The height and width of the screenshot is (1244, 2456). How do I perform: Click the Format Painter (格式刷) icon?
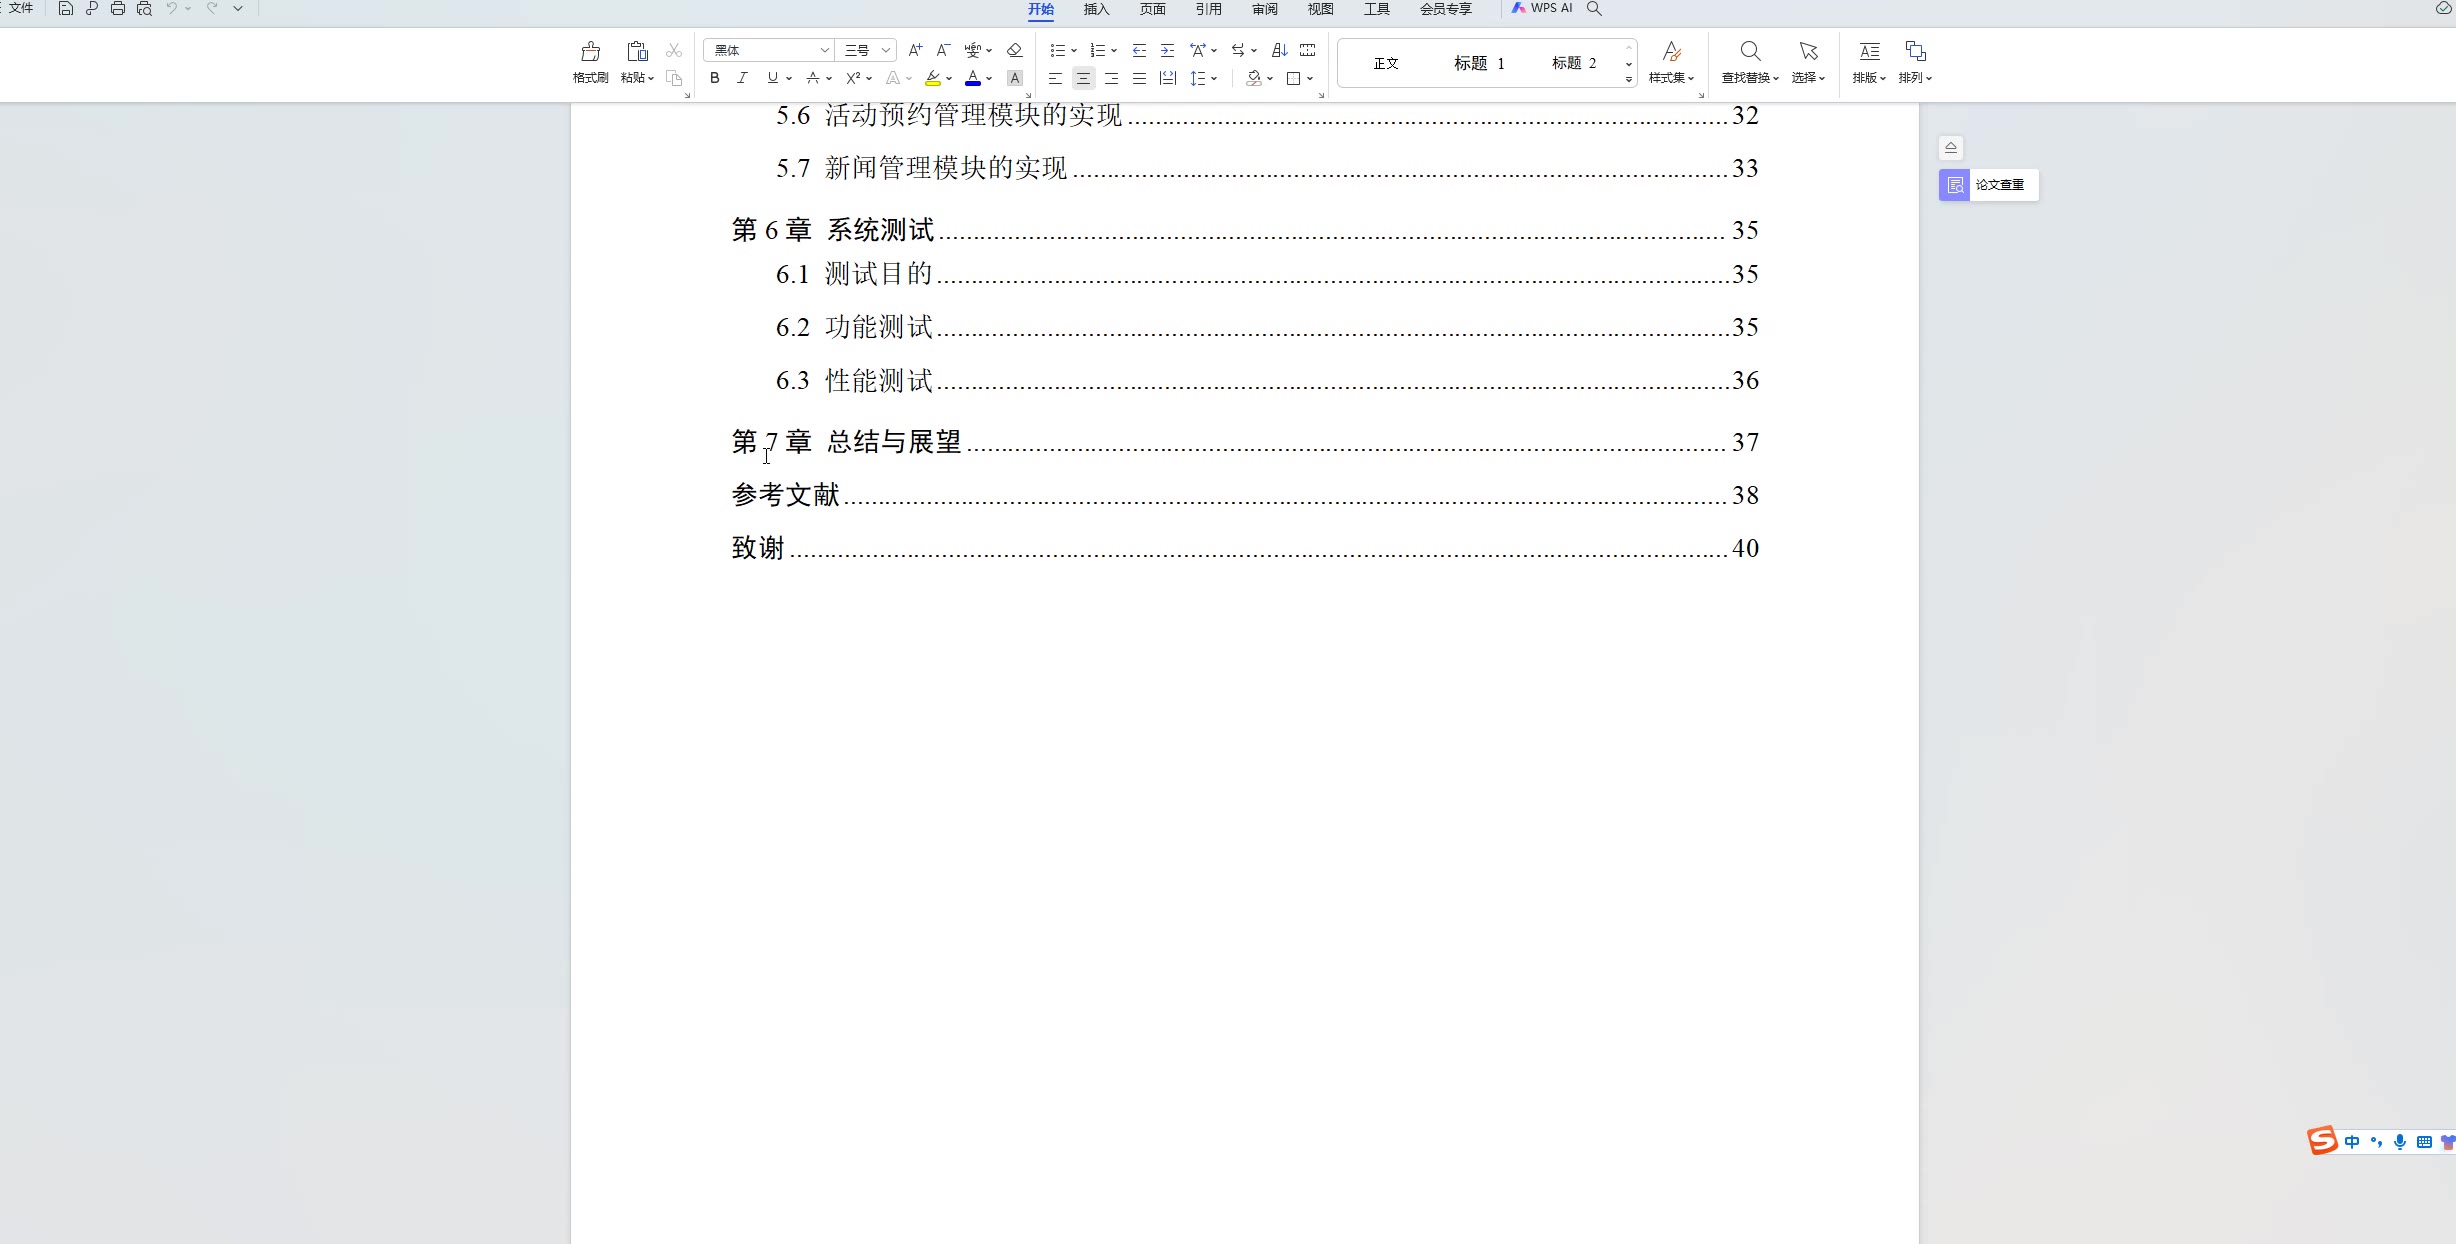click(x=590, y=52)
